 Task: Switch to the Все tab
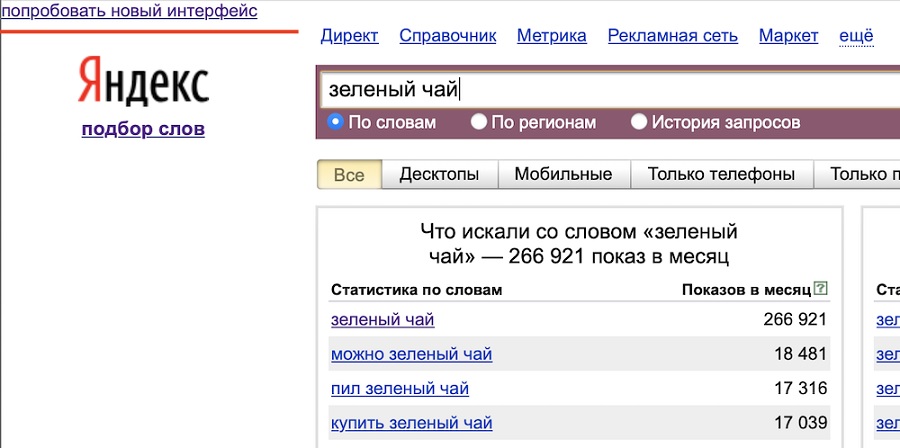[349, 174]
